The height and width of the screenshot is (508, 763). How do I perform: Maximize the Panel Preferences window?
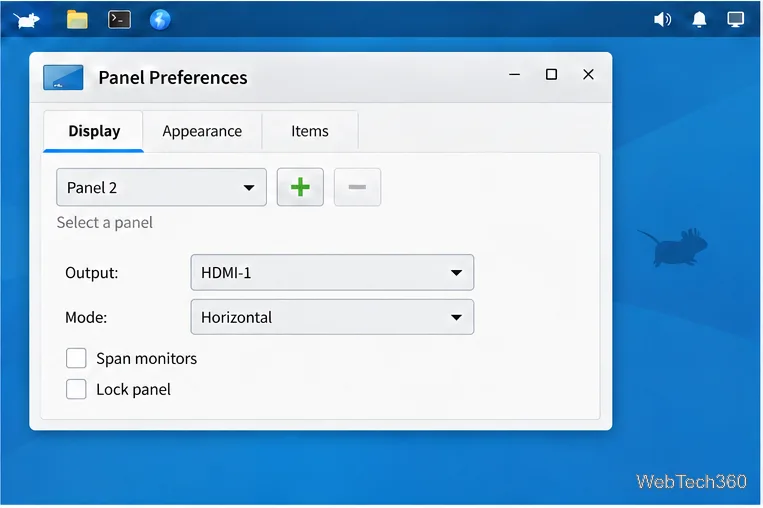tap(551, 74)
